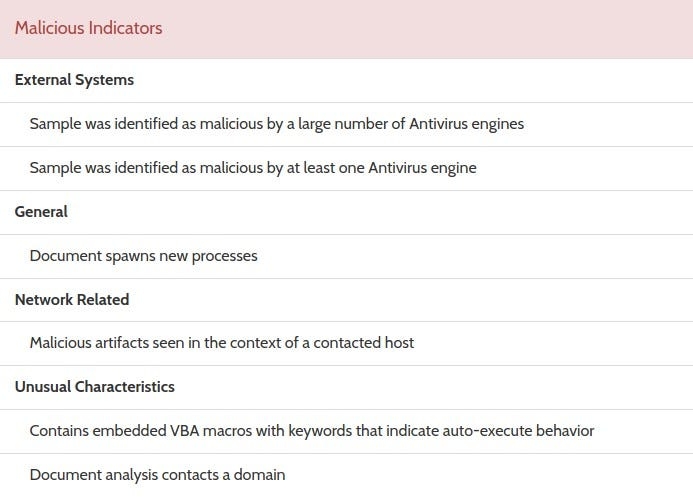Image resolution: width=693 pixels, height=497 pixels.
Task: Open the at least one Antivirus engine indicator
Action: pyautogui.click(x=252, y=168)
